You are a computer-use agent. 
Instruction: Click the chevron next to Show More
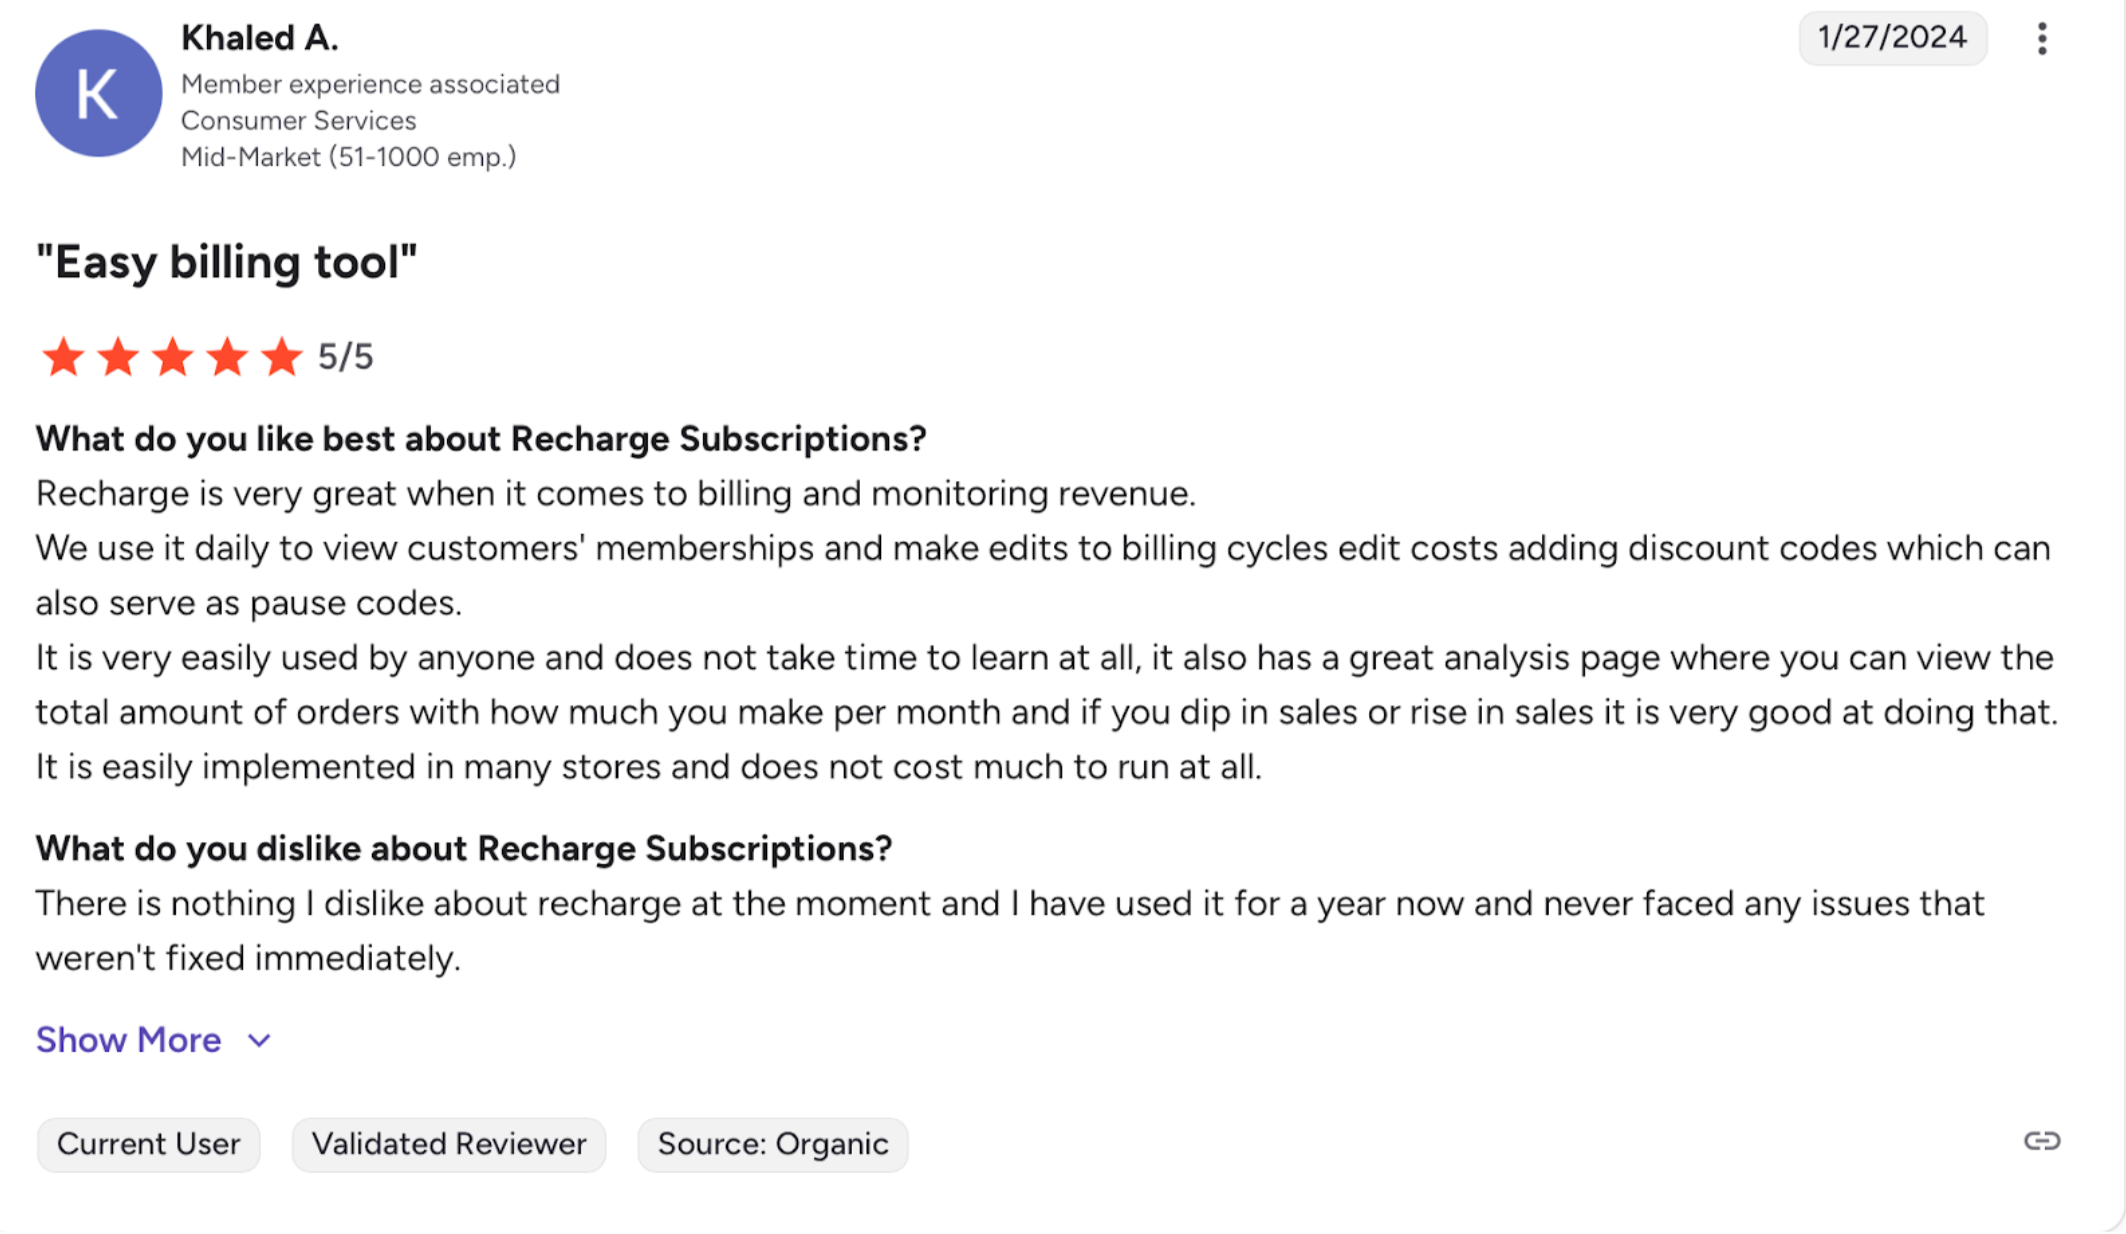(258, 1040)
